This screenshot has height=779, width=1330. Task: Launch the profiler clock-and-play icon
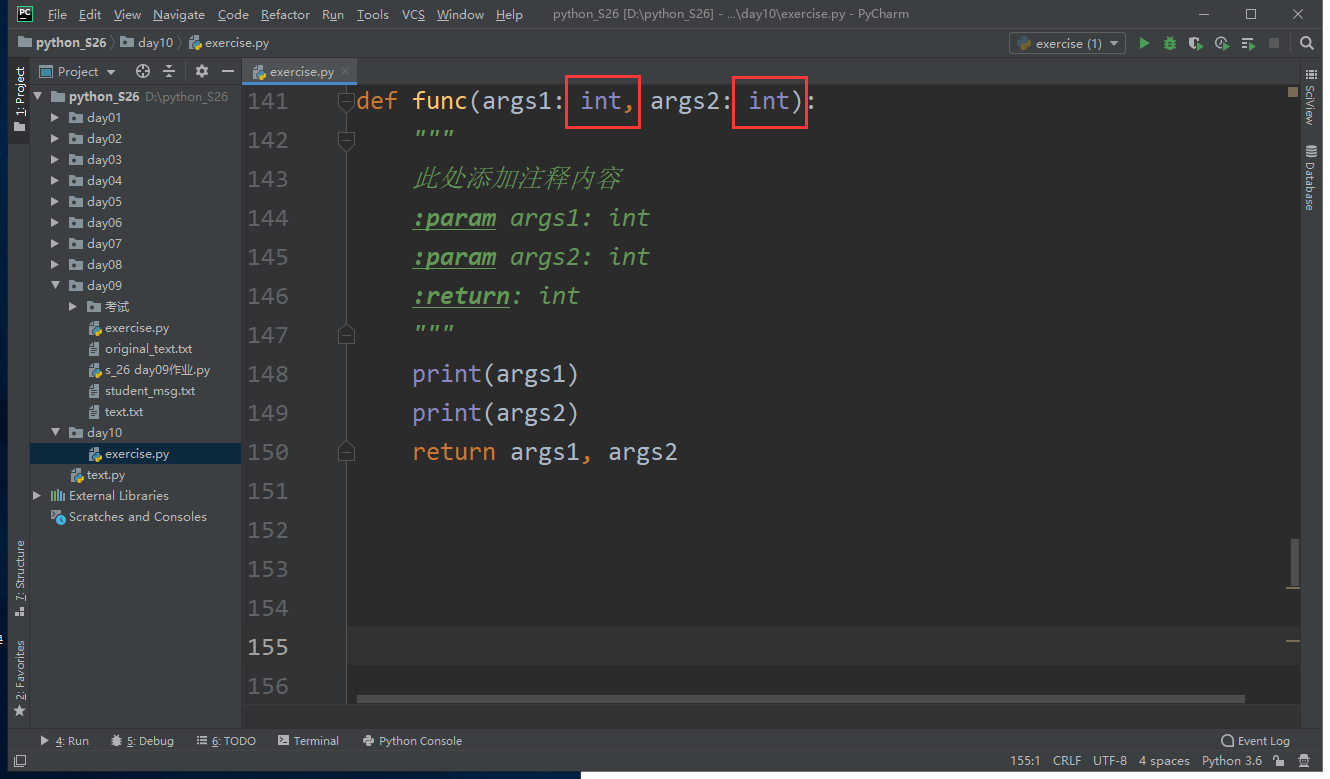[x=1221, y=43]
